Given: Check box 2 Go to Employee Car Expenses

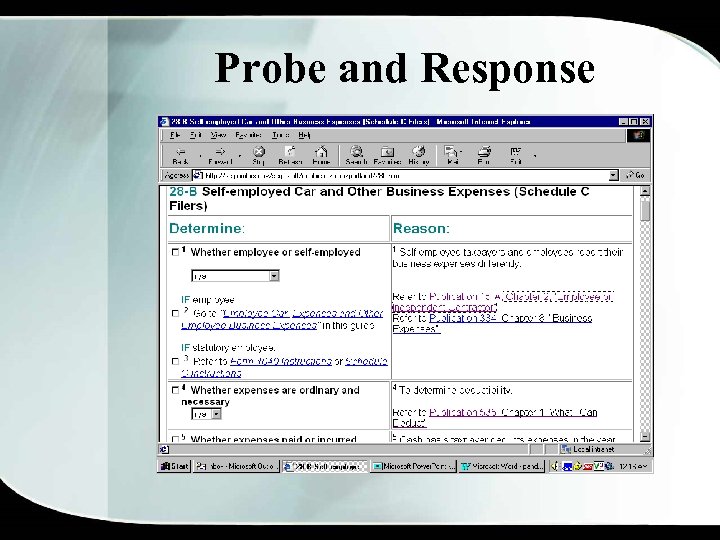Looking at the screenshot, I should coord(175,314).
